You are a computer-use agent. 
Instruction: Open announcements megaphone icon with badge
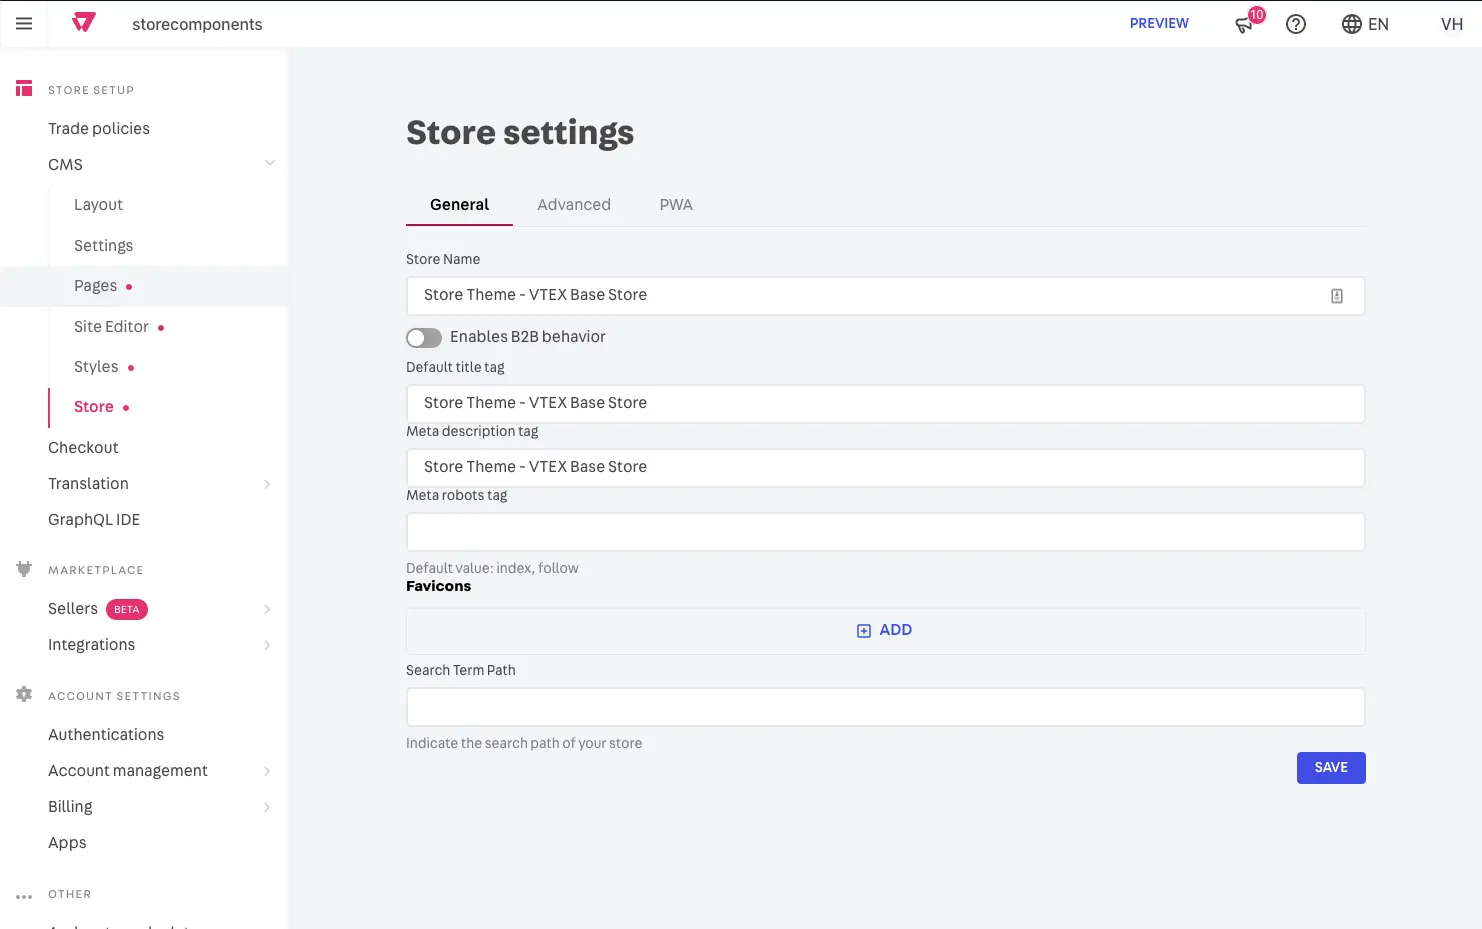[1245, 24]
